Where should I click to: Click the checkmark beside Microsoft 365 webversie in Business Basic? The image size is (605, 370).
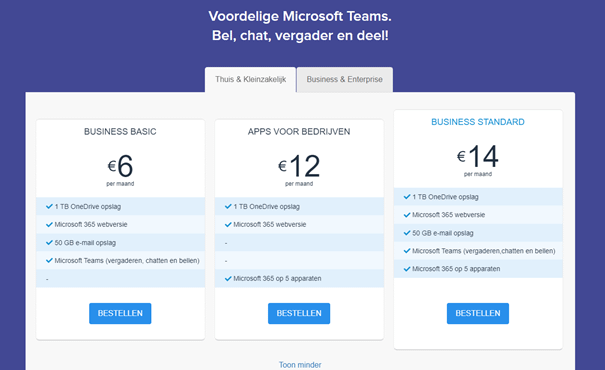49,225
